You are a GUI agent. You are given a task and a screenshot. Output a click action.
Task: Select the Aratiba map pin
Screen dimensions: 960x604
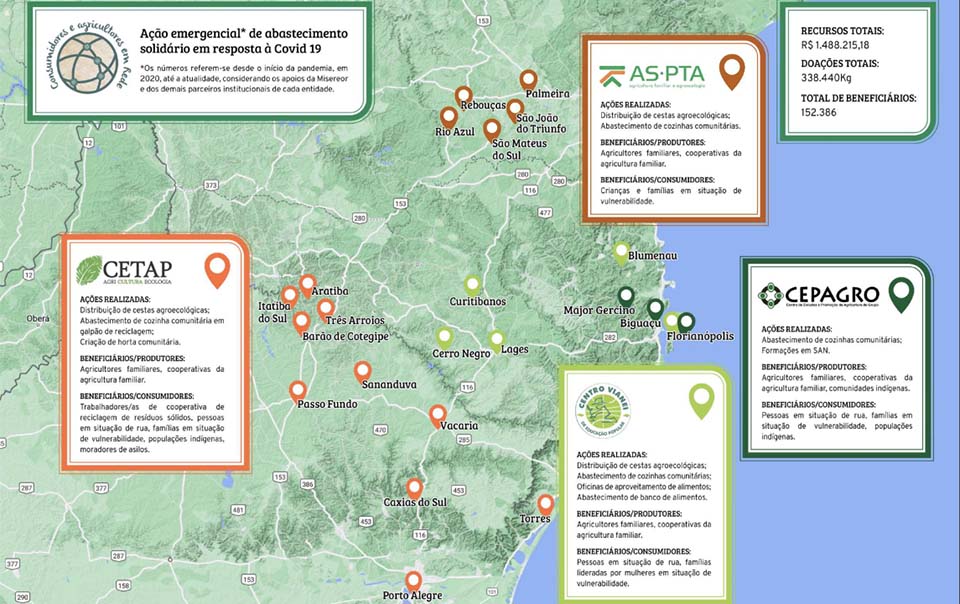[307, 286]
